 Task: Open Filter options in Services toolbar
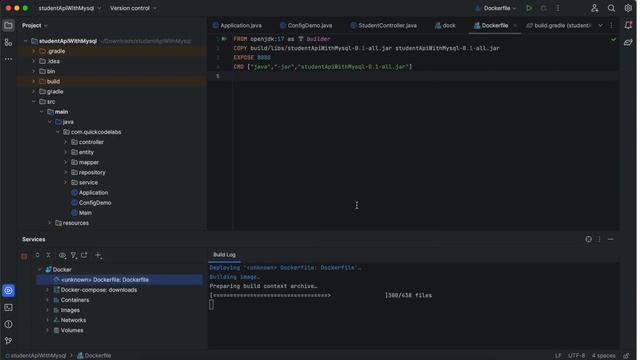click(x=74, y=256)
